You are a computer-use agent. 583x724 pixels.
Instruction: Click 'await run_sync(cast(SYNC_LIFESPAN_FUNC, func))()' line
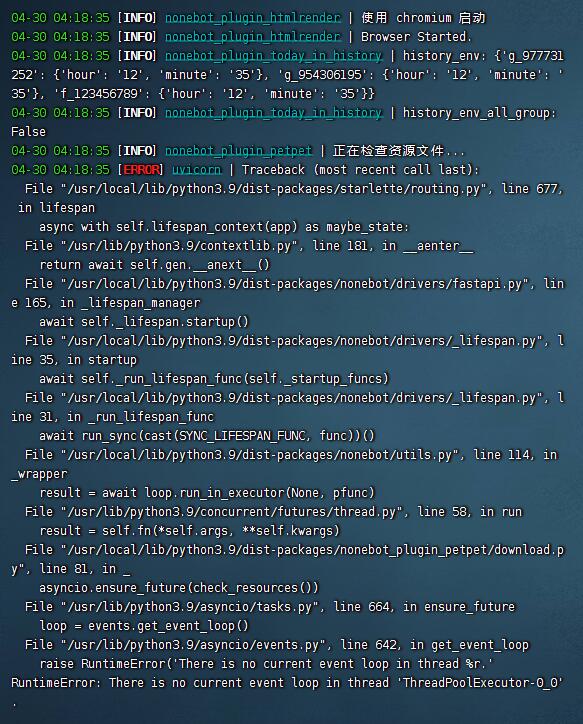click(207, 435)
